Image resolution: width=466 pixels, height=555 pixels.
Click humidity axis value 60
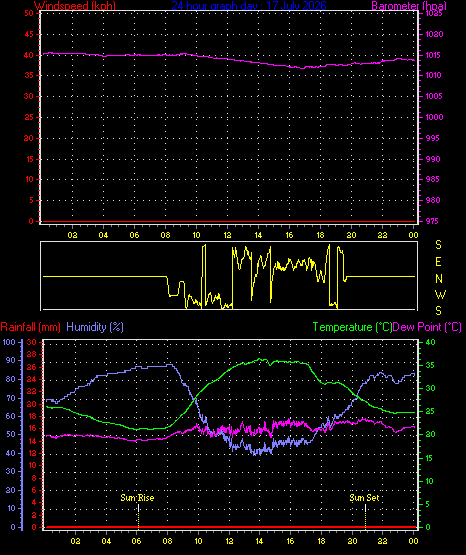11,416
